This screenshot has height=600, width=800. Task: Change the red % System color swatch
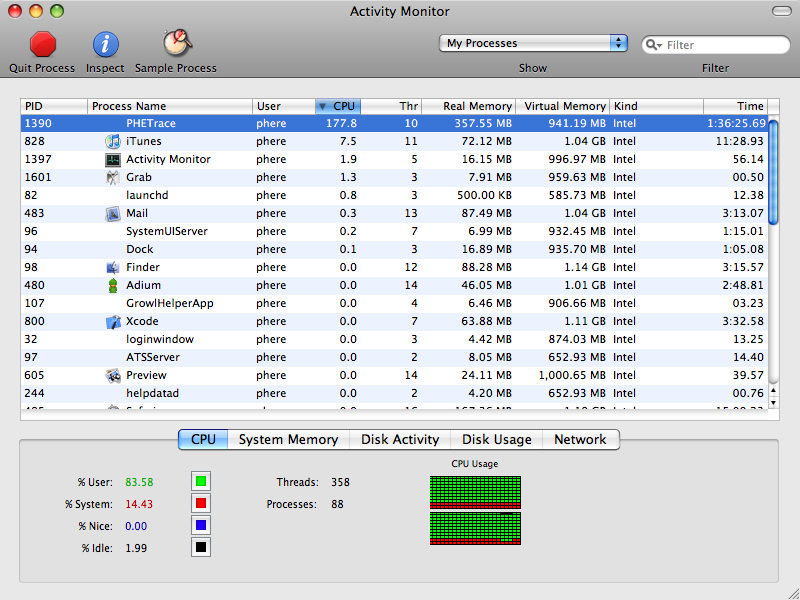[201, 504]
